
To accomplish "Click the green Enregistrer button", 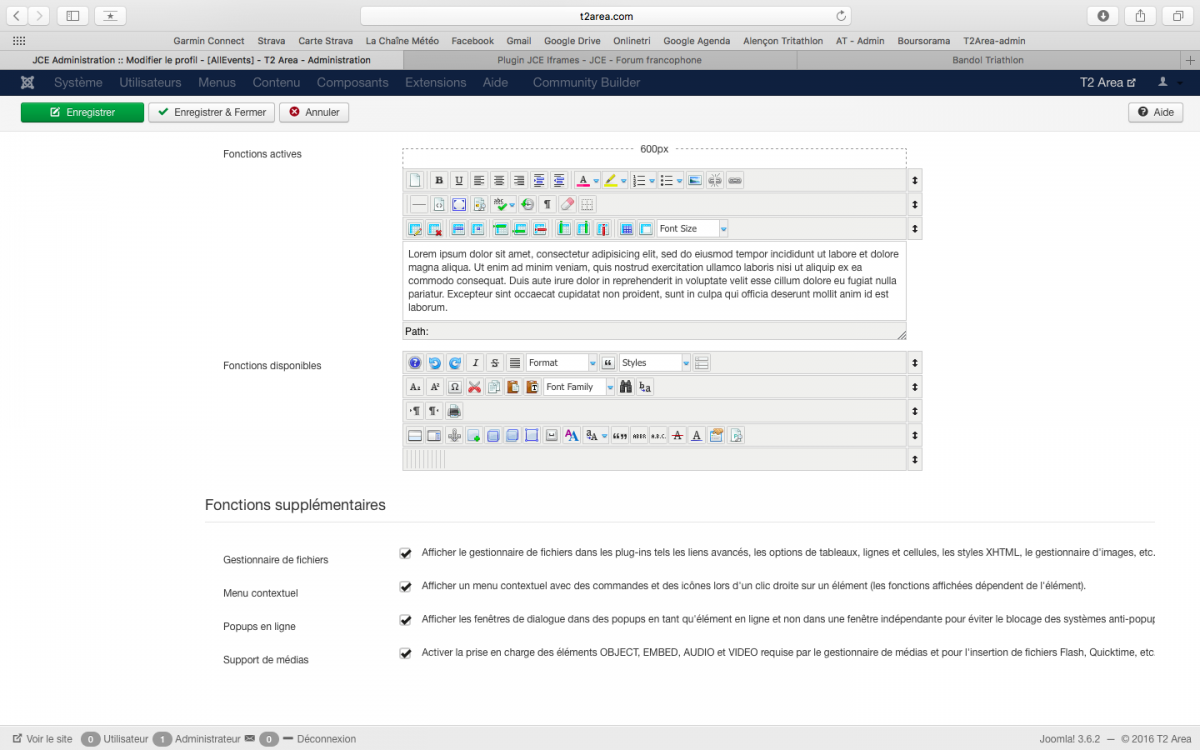I will coord(82,112).
